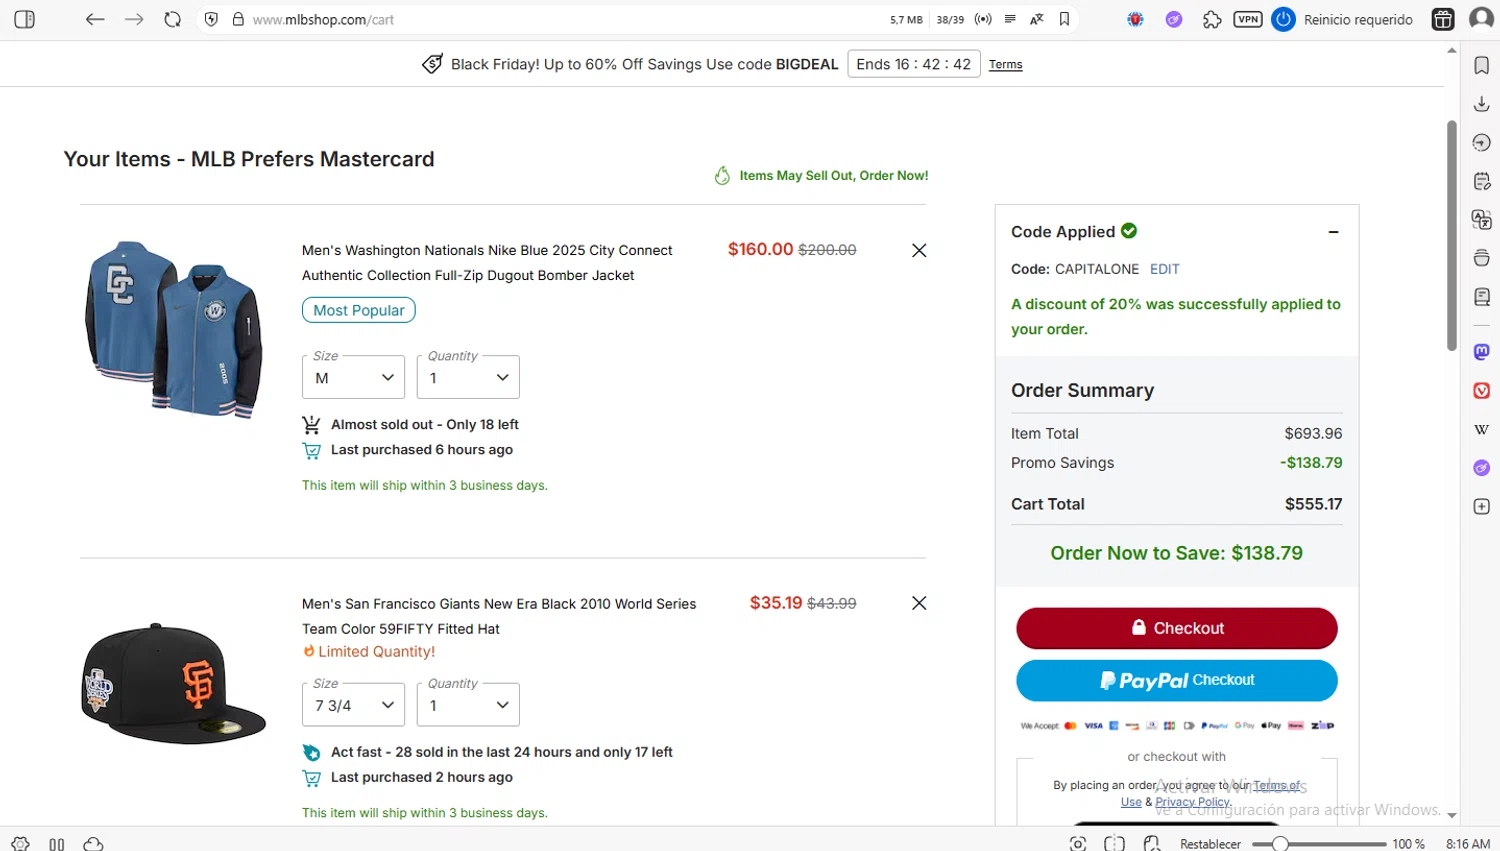This screenshot has height=851, width=1500.
Task: Open the Mastodon panel in sidebar
Action: coord(1482,352)
